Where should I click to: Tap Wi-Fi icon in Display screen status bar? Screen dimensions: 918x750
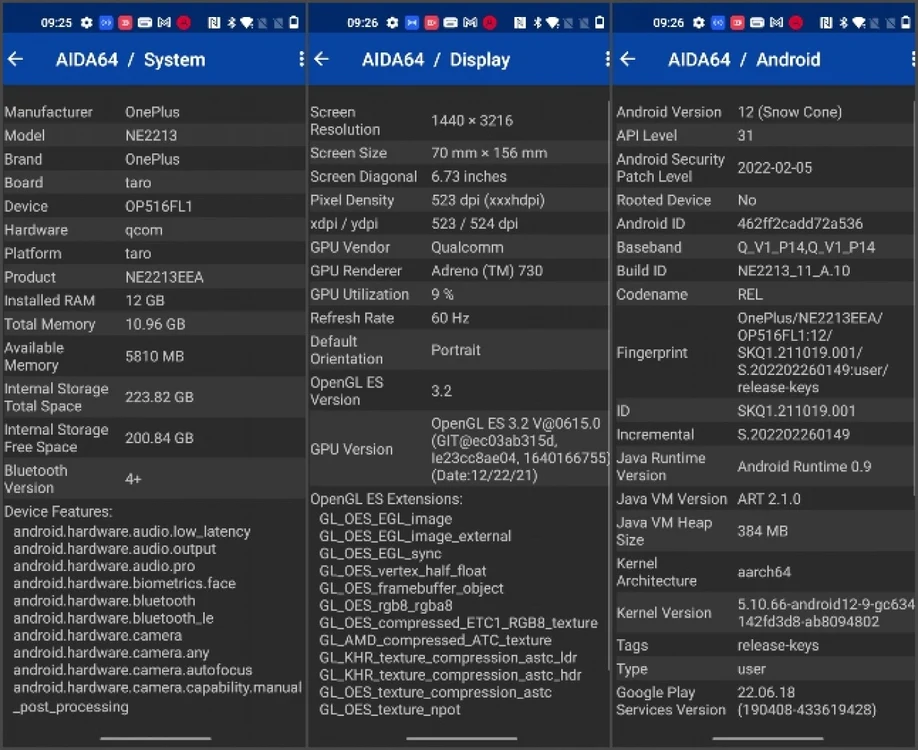tap(553, 23)
